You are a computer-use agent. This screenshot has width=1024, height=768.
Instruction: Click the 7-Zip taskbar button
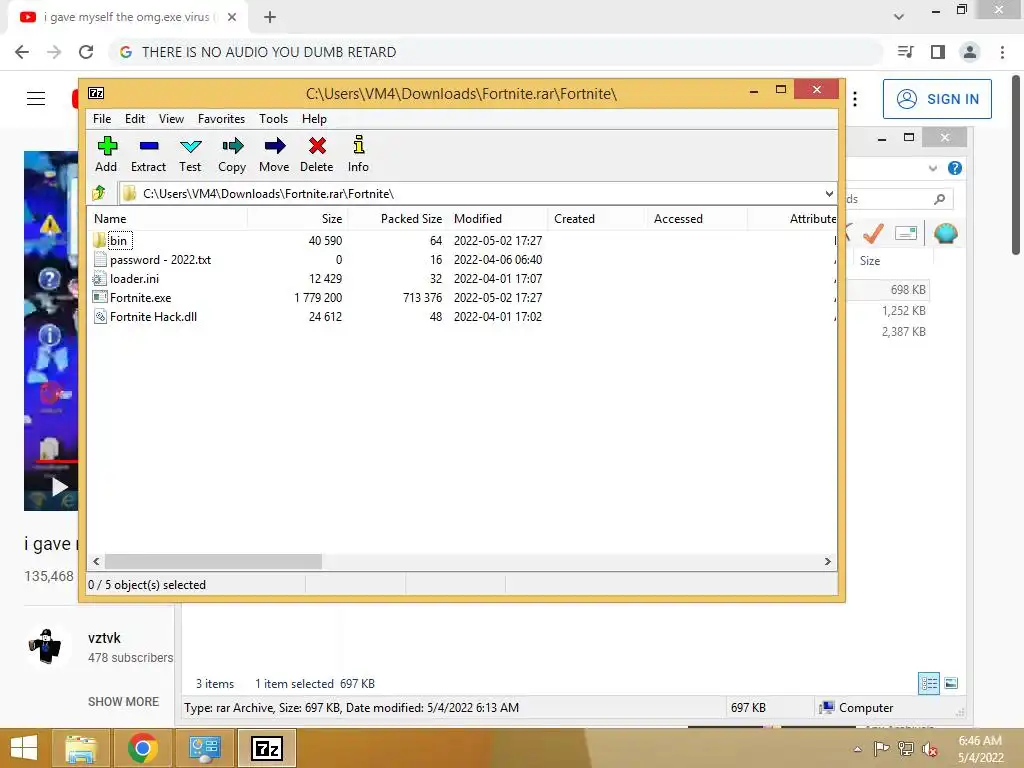click(x=267, y=748)
